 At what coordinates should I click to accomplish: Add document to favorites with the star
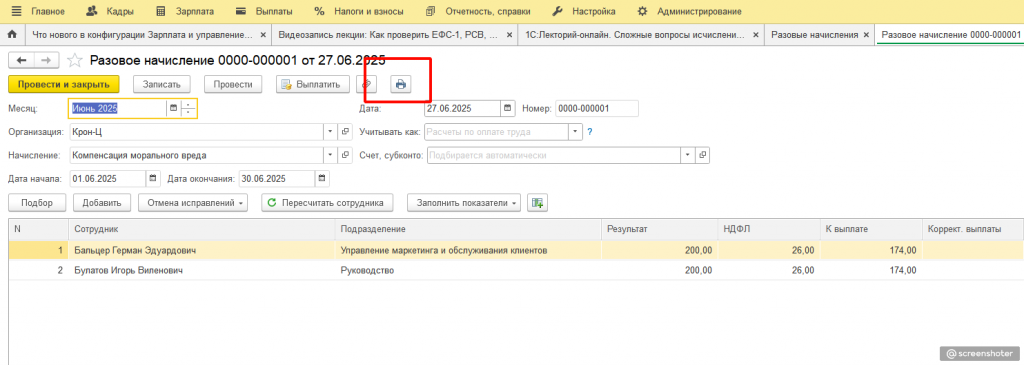(x=75, y=61)
